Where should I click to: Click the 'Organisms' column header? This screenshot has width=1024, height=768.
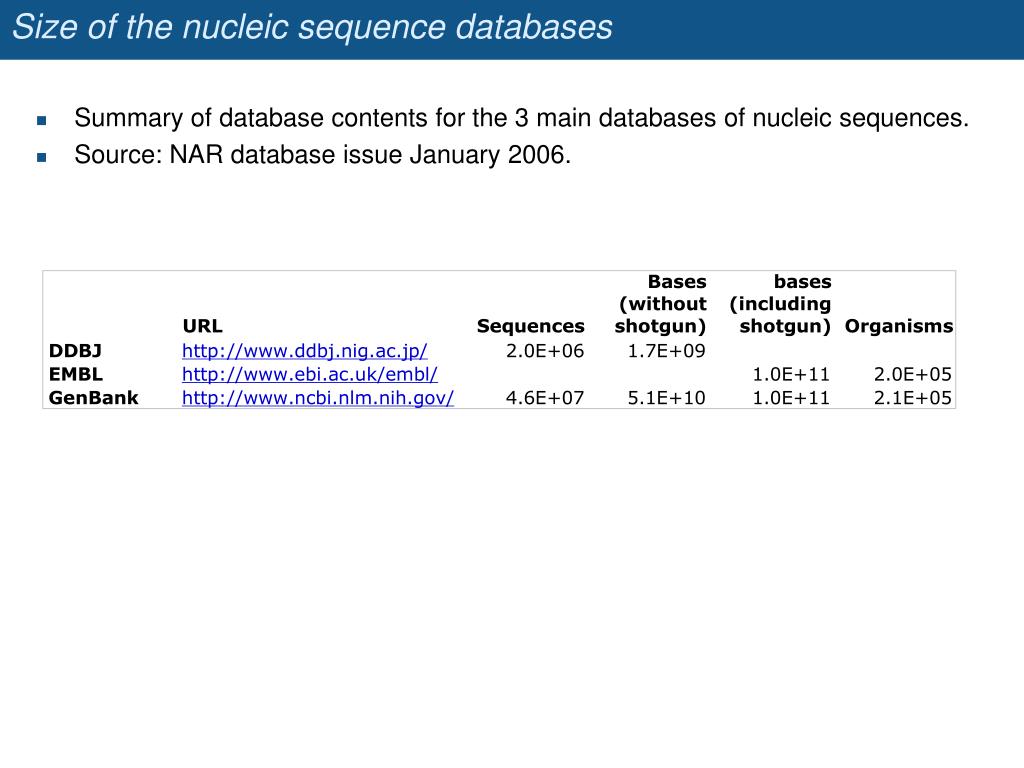[899, 326]
